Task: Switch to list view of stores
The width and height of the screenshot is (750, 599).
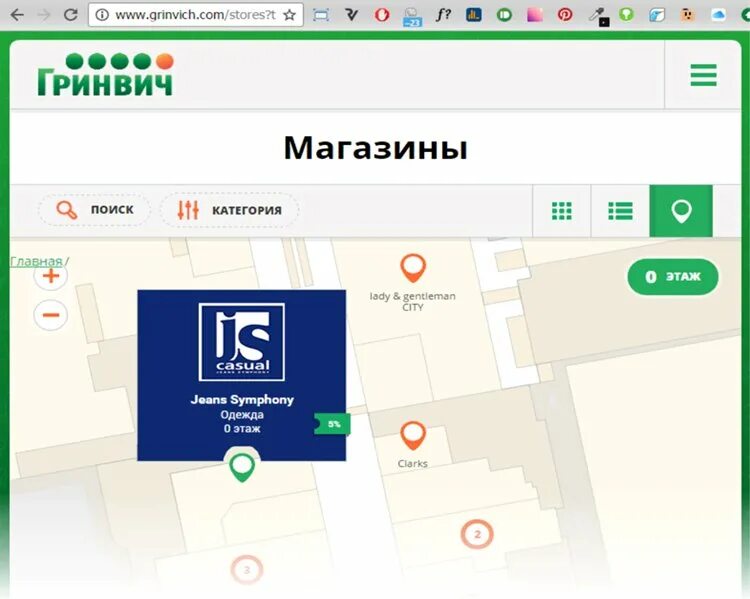Action: tap(620, 211)
